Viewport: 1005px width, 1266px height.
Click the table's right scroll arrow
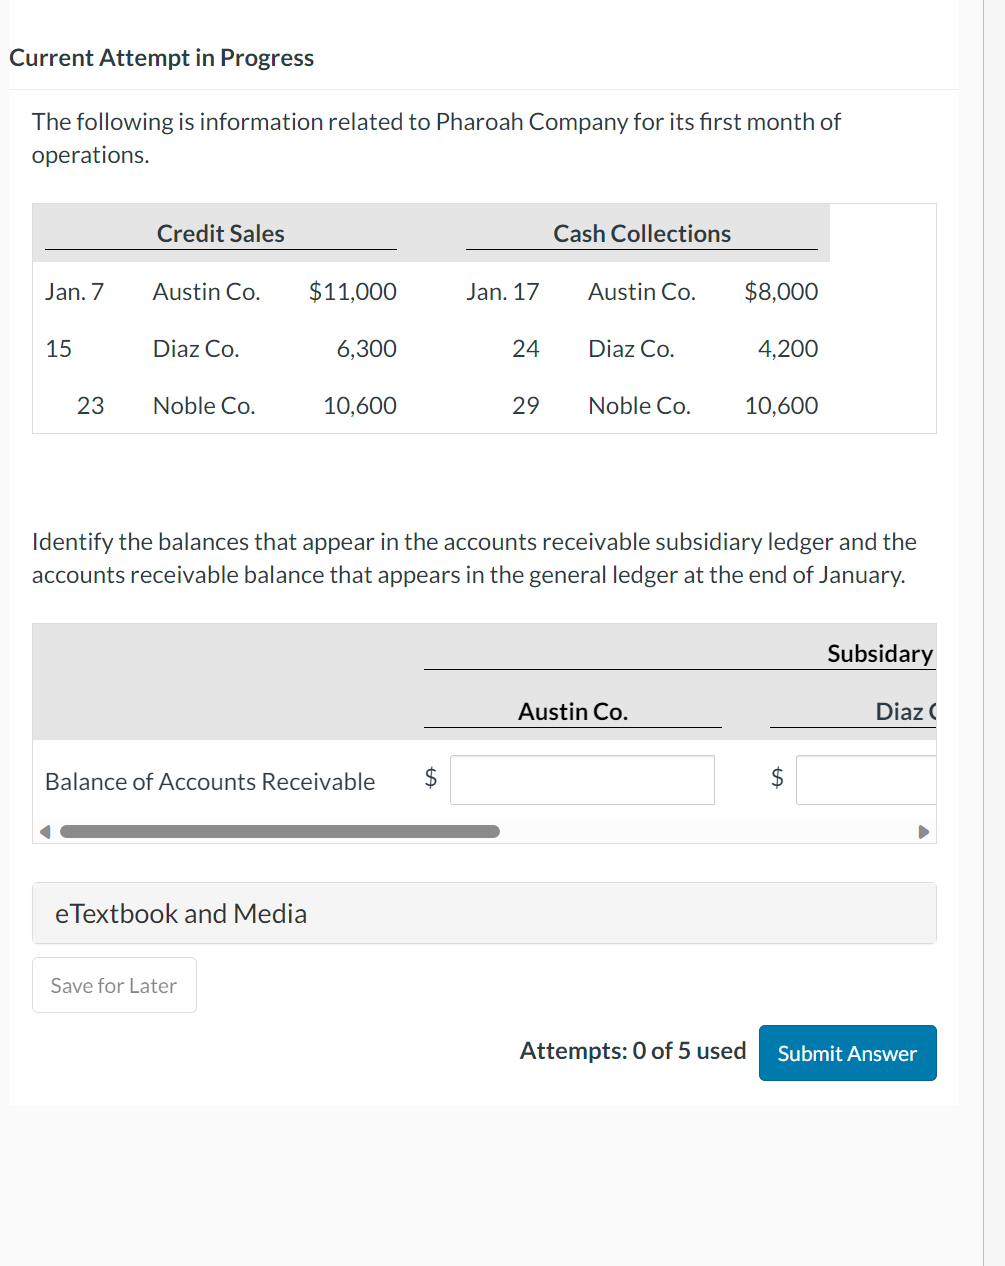tap(924, 832)
